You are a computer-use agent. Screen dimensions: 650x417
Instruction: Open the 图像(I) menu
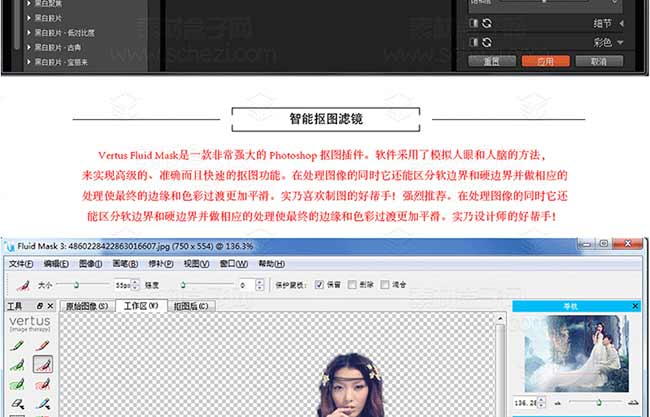[90, 264]
